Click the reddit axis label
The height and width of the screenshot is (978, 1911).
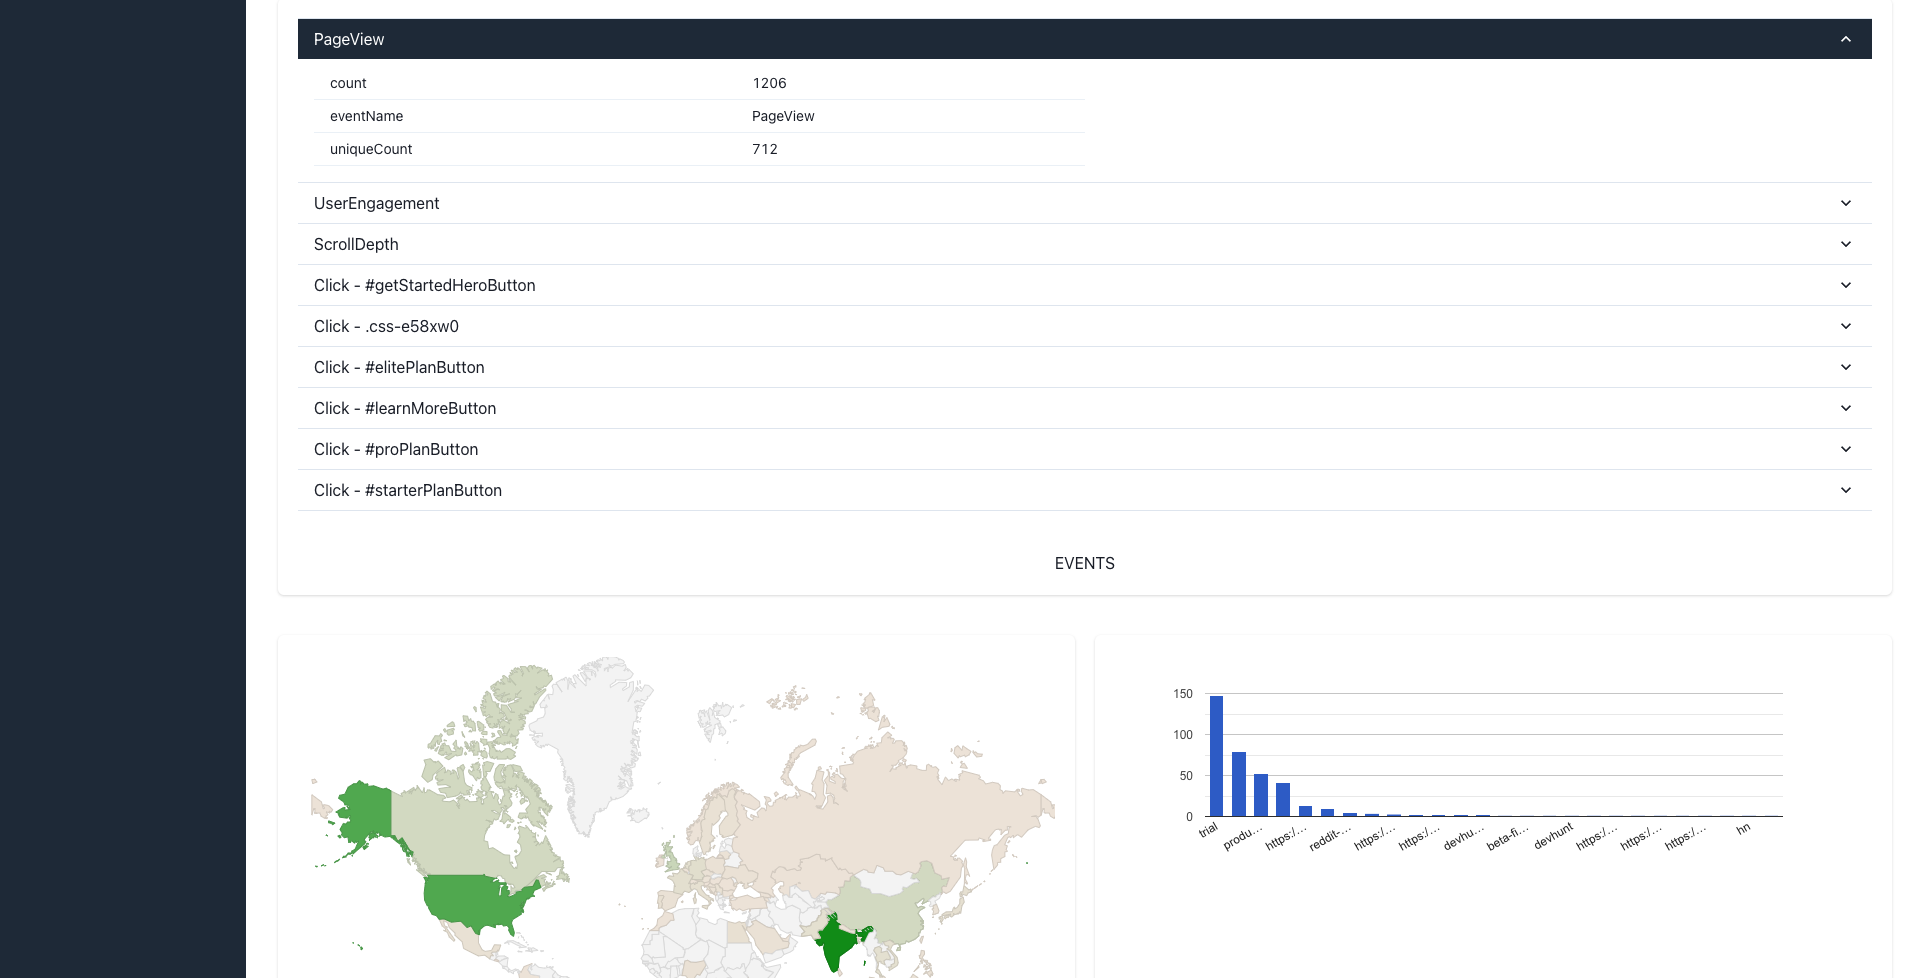pyautogui.click(x=1330, y=838)
